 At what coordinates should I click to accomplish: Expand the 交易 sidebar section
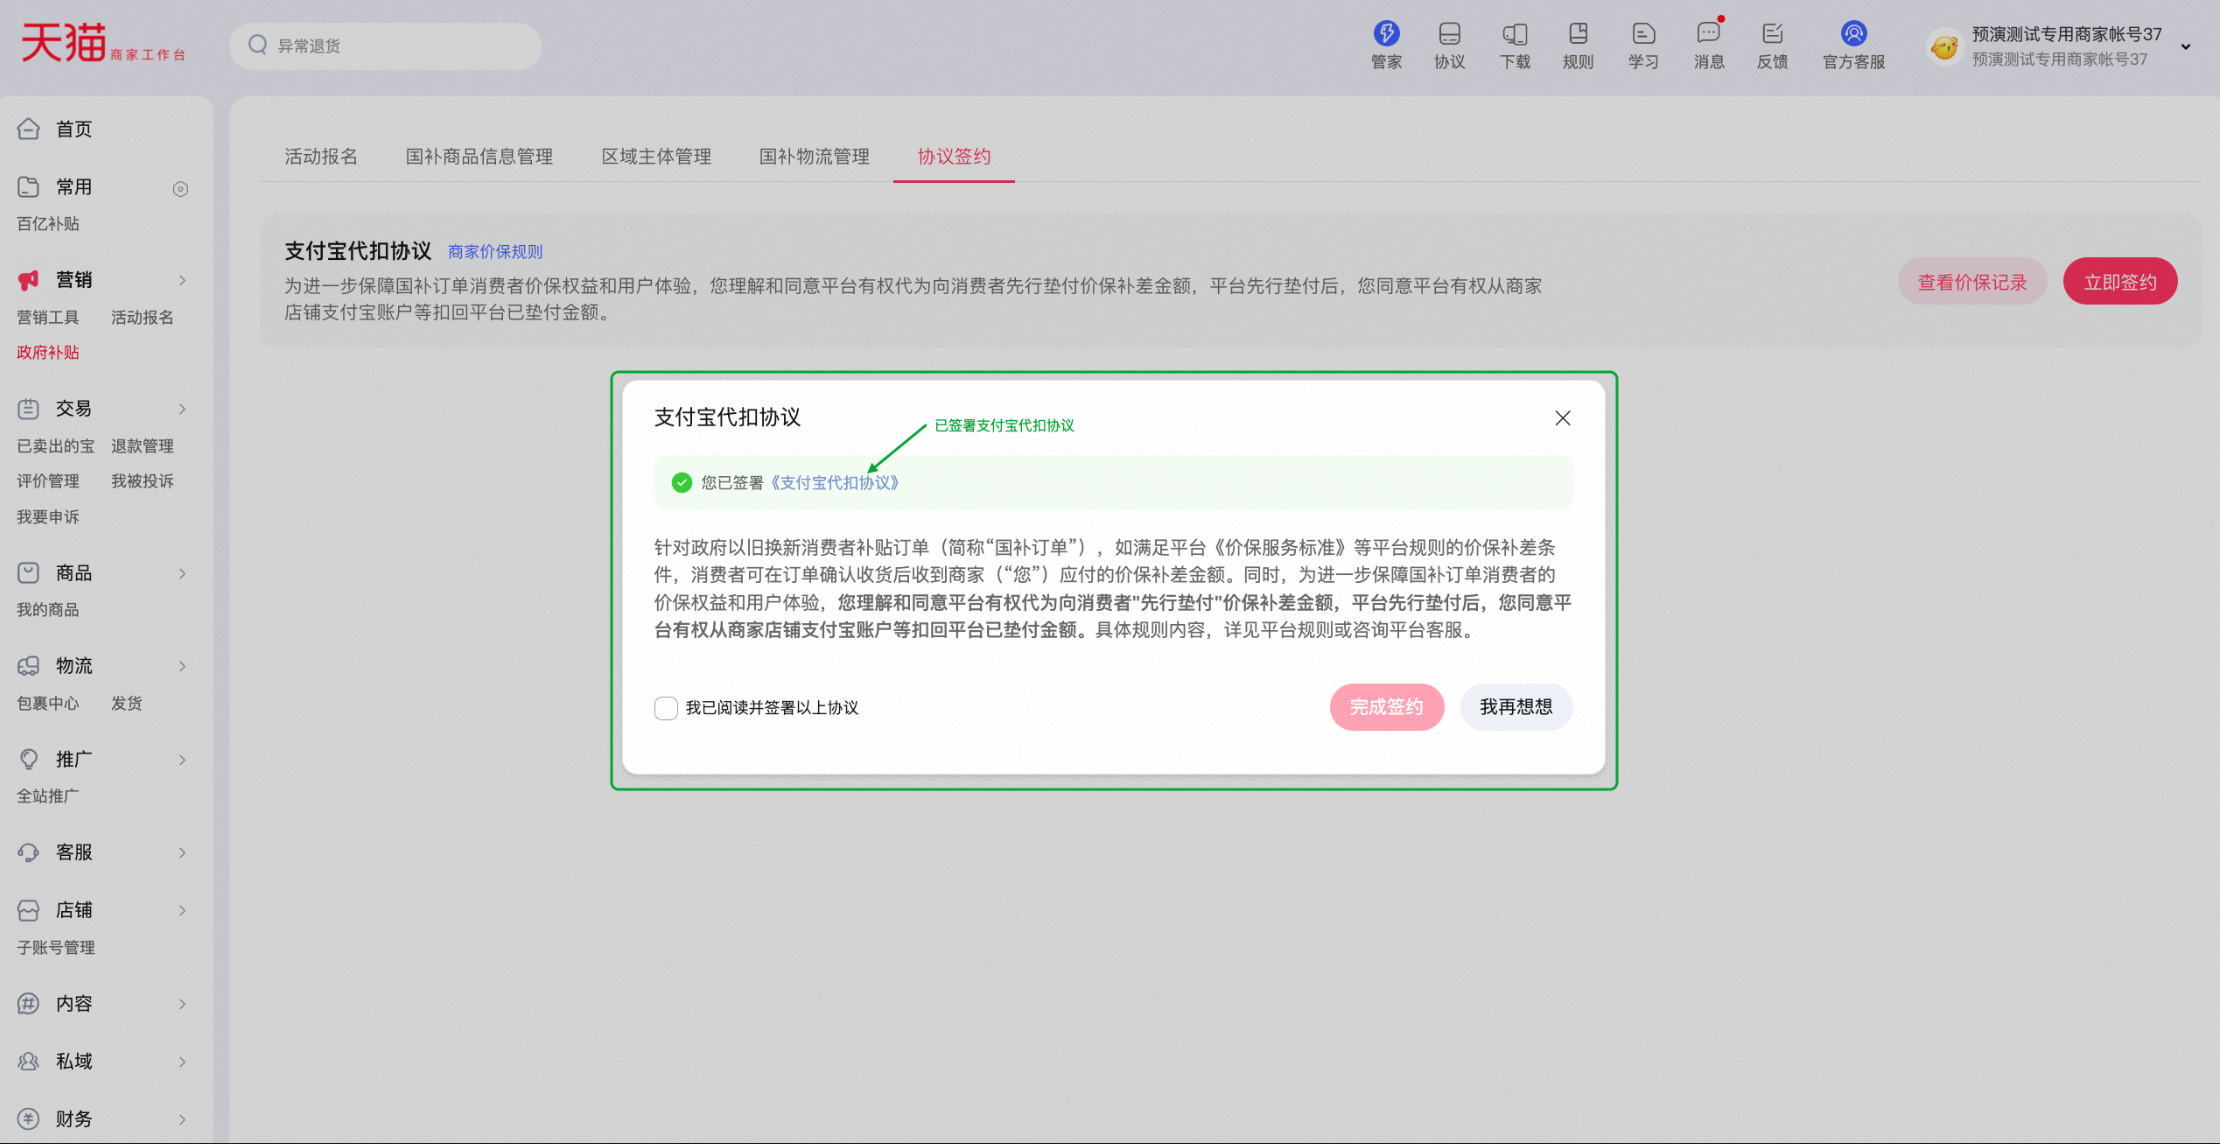182,409
